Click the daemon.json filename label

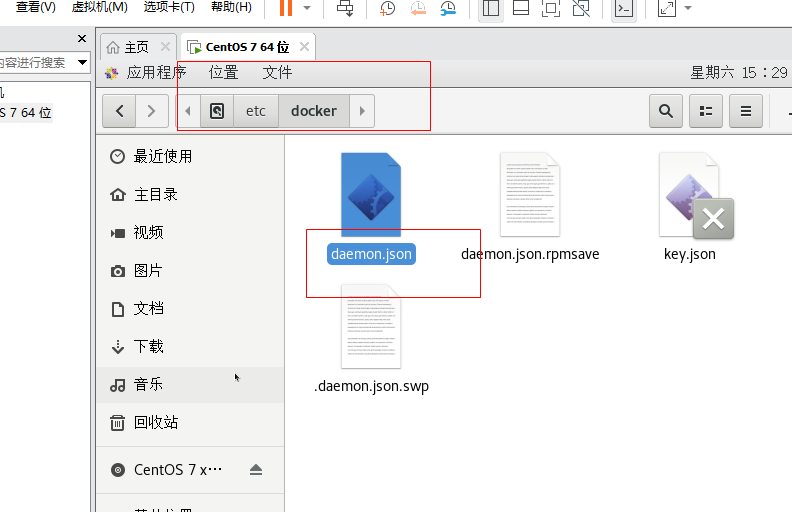click(x=371, y=254)
